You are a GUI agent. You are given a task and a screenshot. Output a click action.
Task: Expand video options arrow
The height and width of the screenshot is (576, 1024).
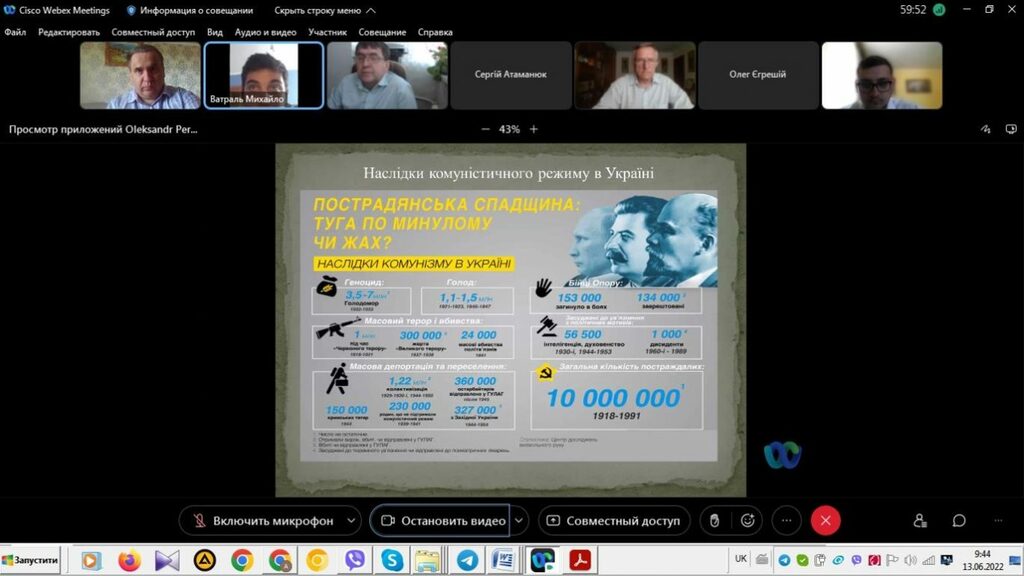point(519,521)
